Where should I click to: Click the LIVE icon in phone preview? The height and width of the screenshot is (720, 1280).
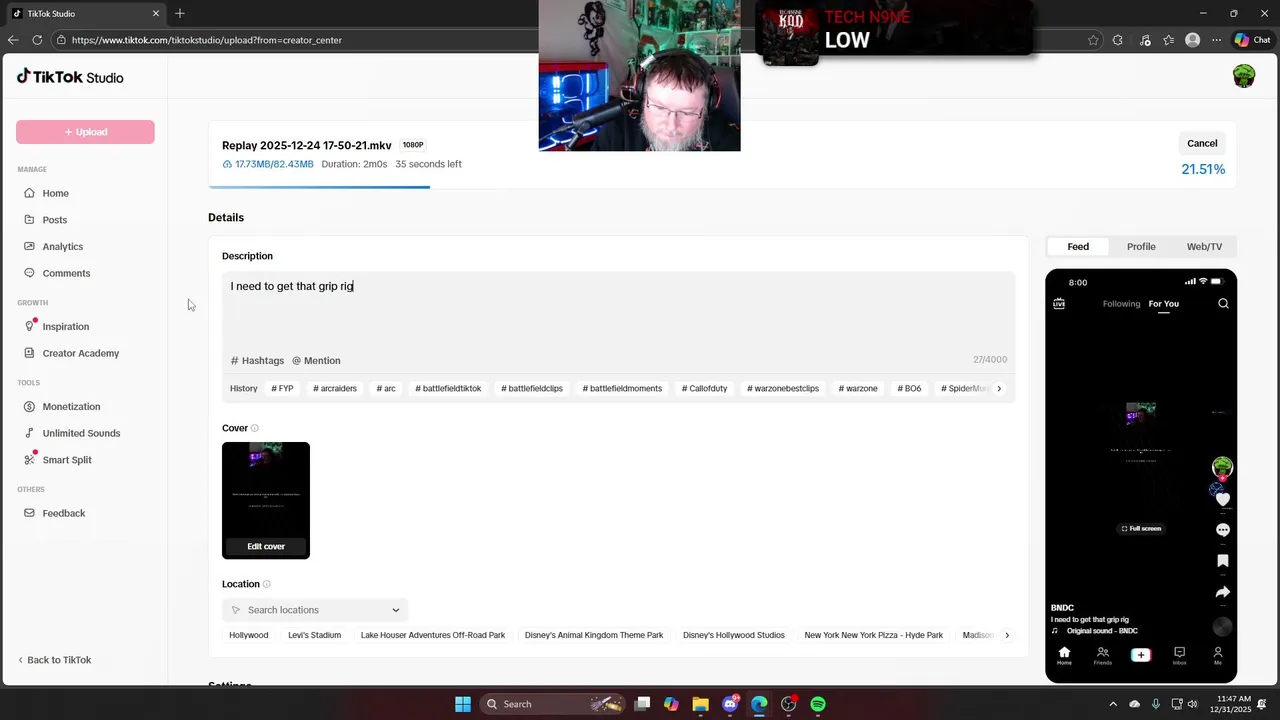1059,304
